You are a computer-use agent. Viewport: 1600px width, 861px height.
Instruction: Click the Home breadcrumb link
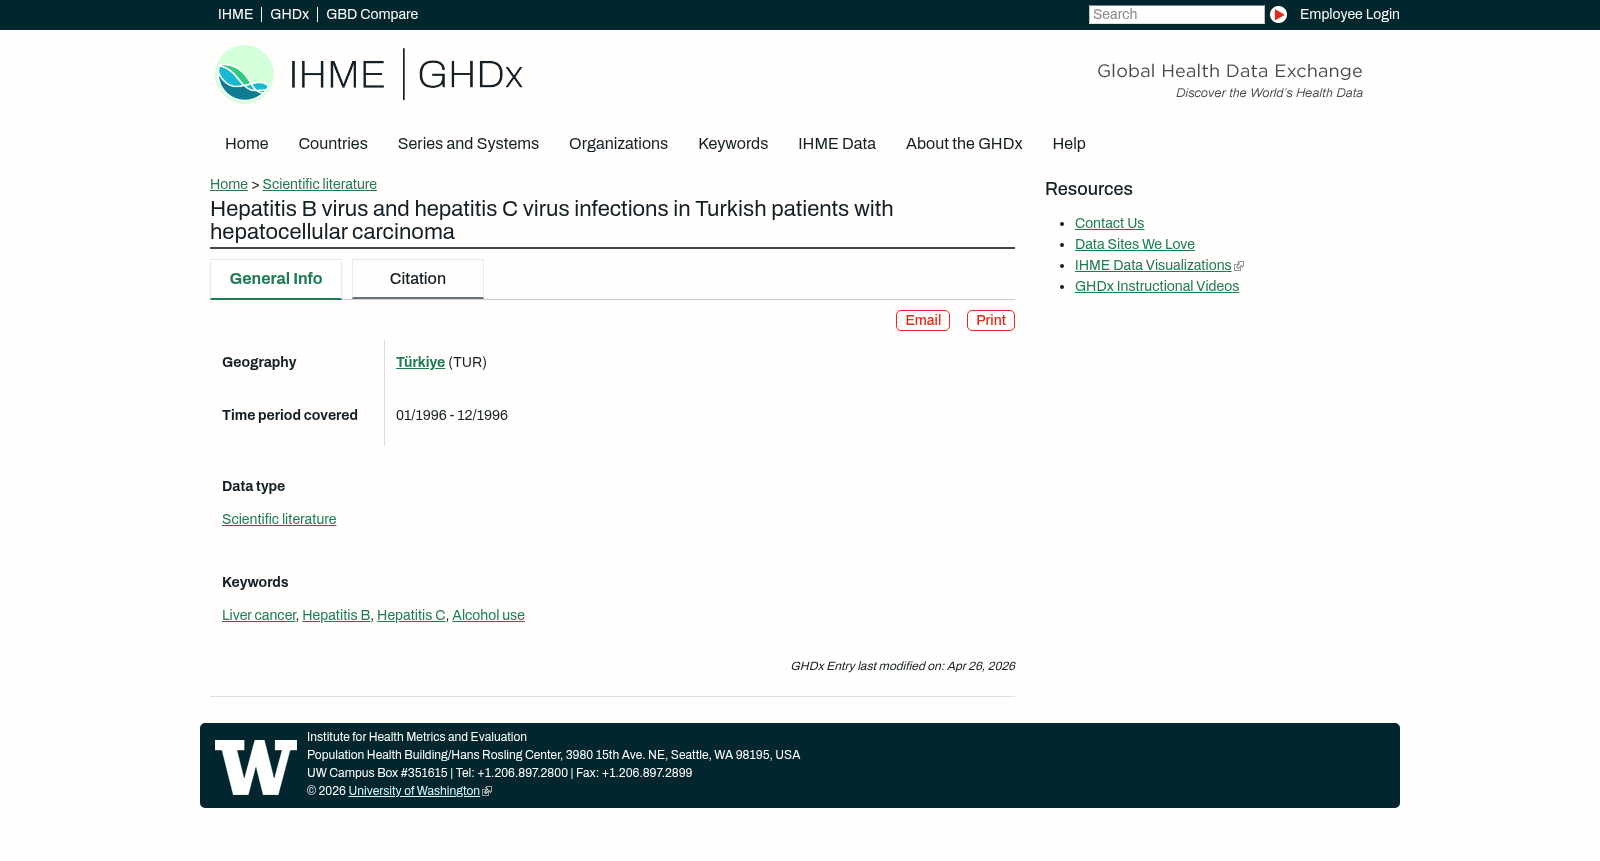click(229, 184)
